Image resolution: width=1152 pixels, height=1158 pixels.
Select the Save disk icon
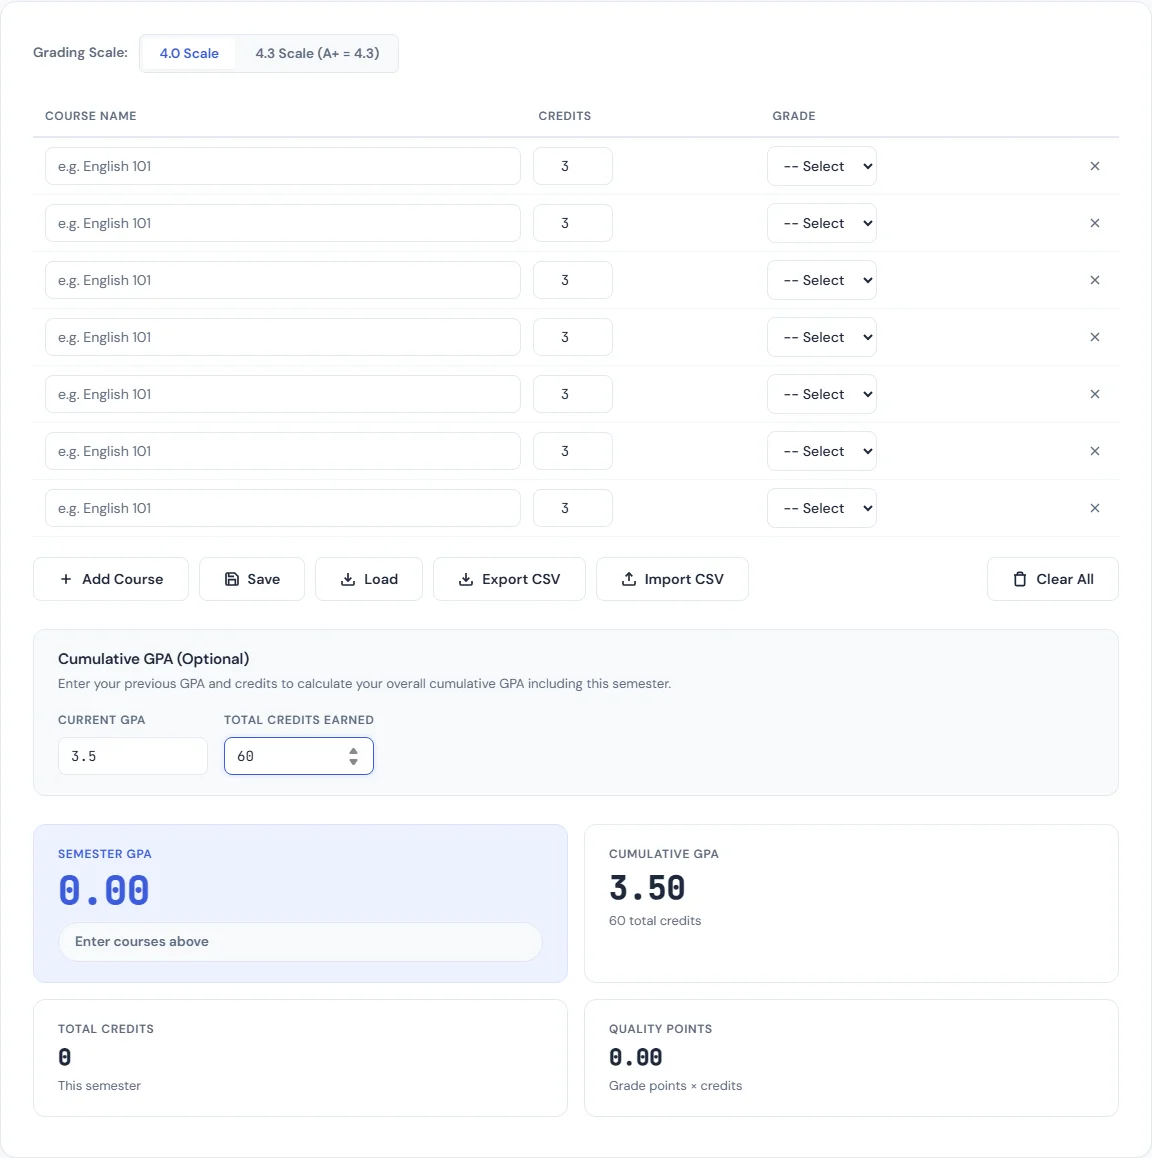pyautogui.click(x=231, y=579)
